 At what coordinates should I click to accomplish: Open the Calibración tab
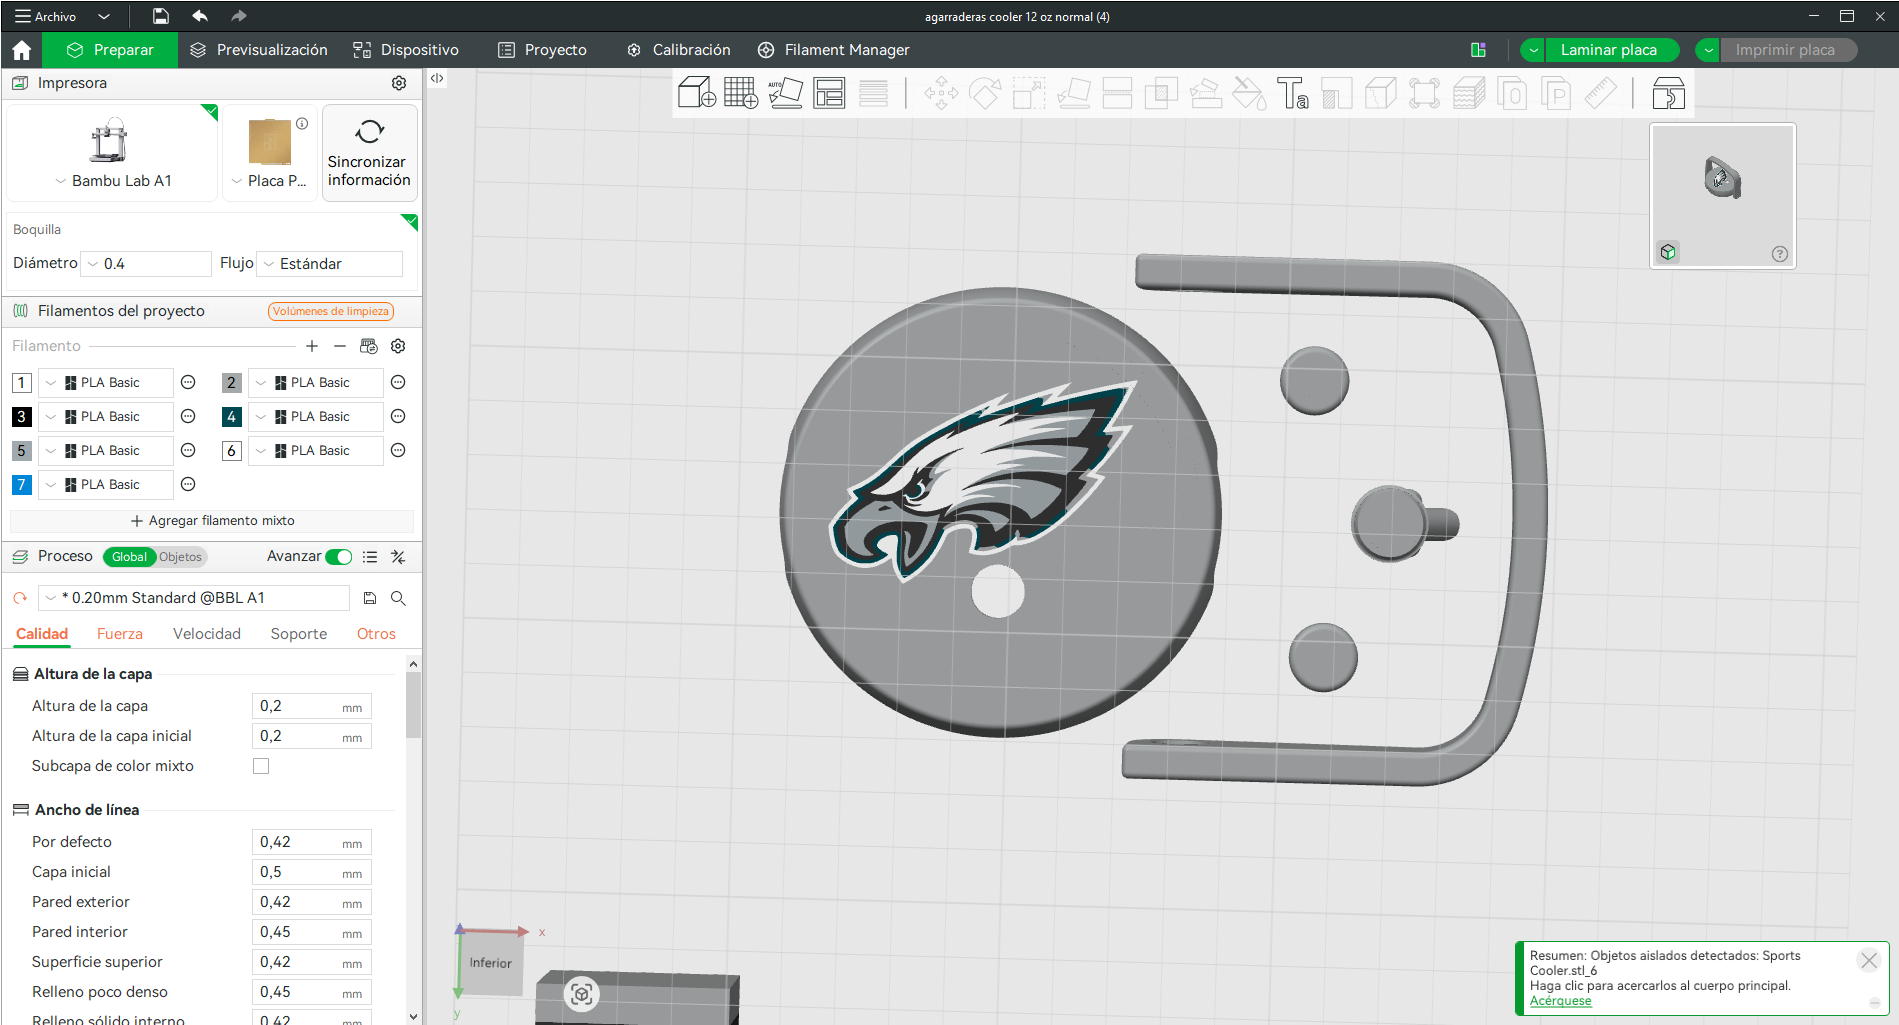coord(679,50)
